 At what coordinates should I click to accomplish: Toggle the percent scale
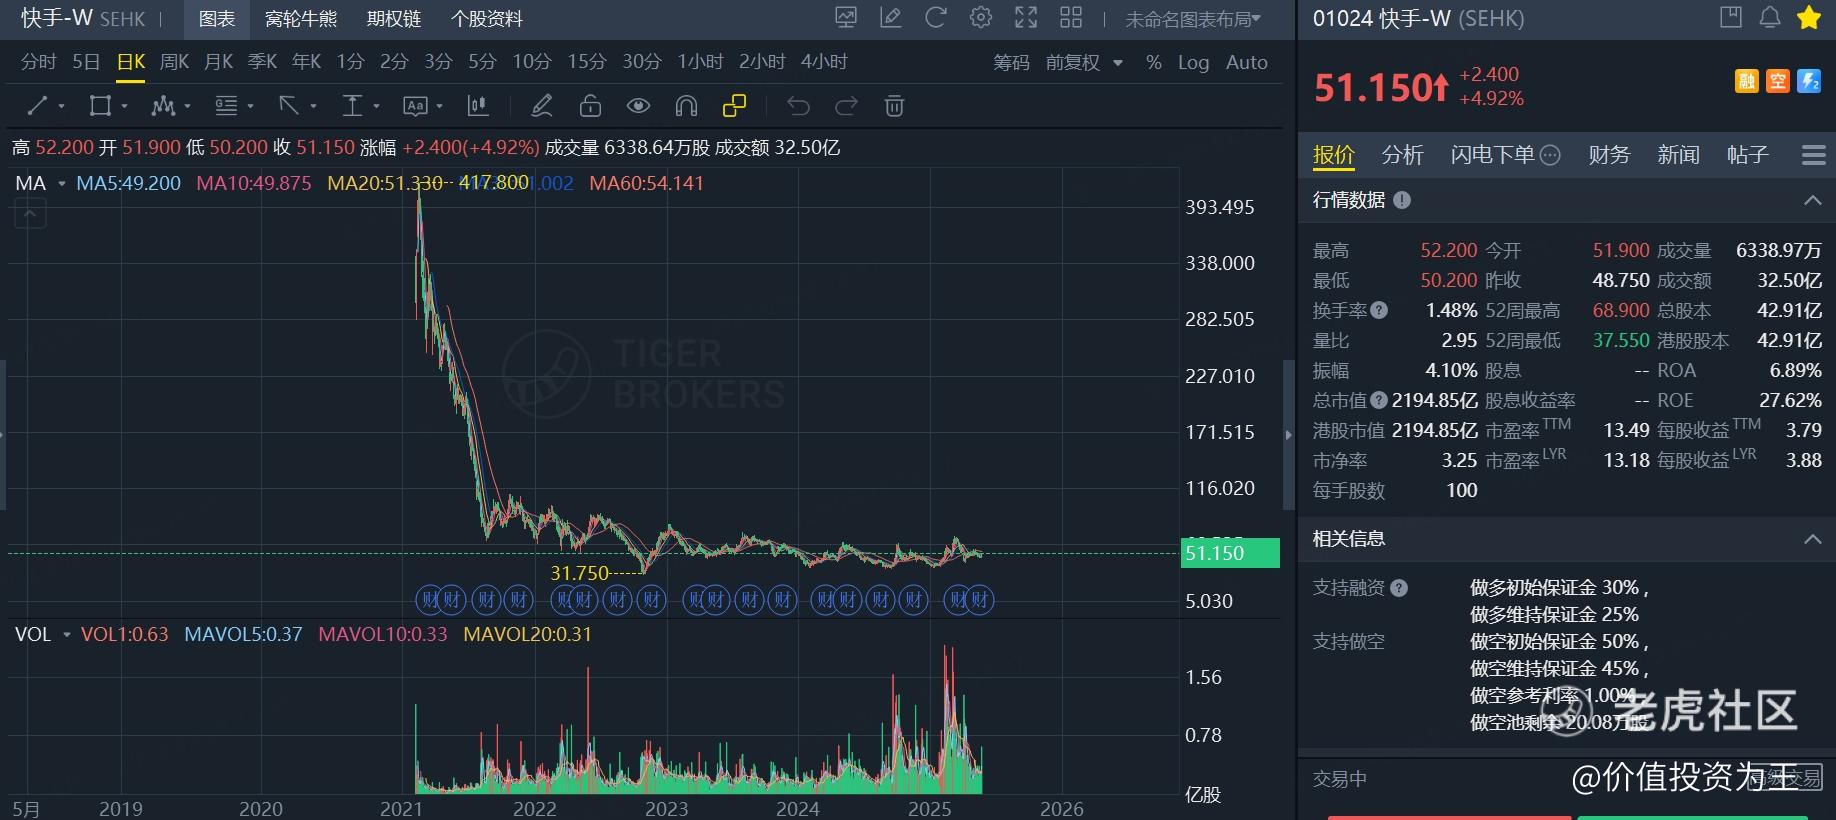[x=1154, y=62]
